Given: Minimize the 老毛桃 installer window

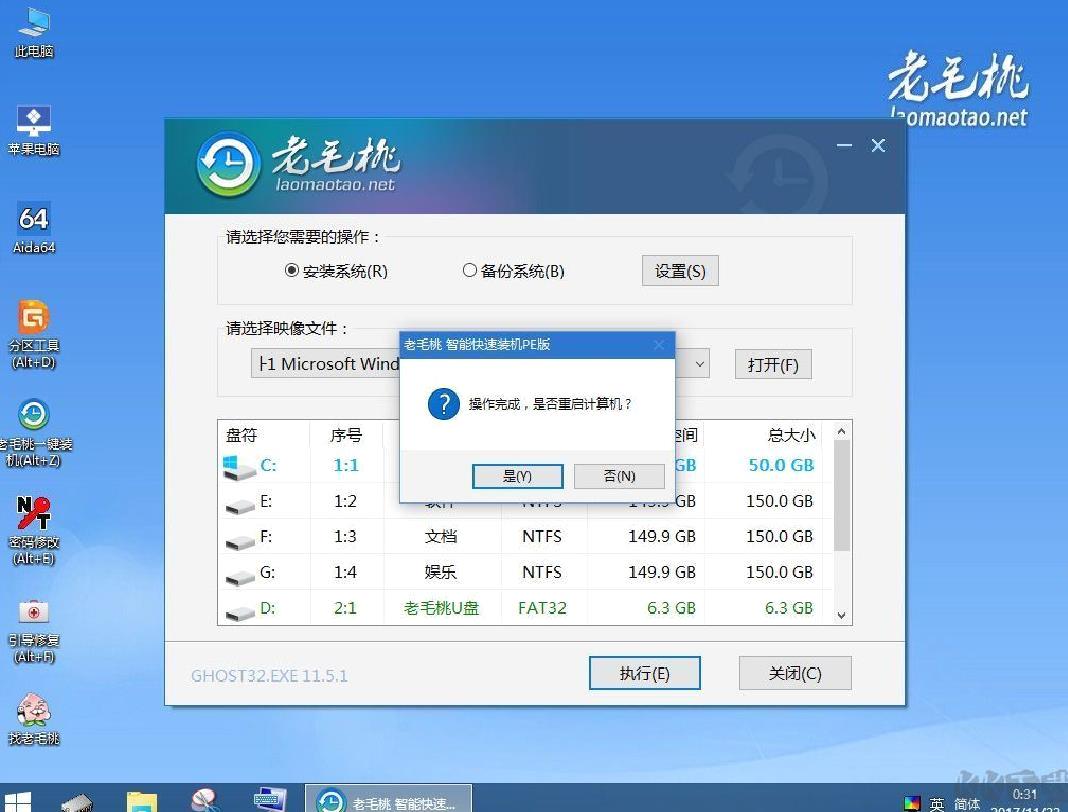Looking at the screenshot, I should [x=845, y=145].
